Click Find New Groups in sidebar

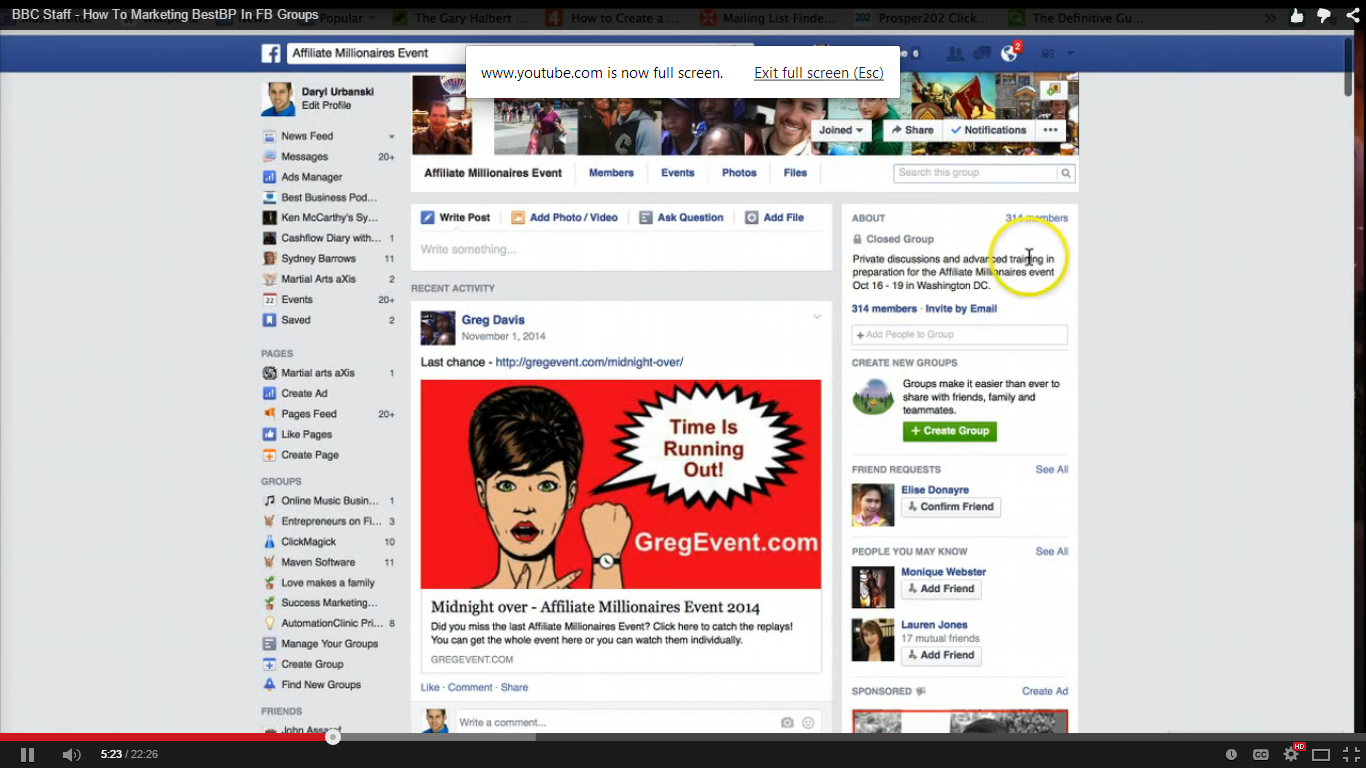pyautogui.click(x=320, y=685)
